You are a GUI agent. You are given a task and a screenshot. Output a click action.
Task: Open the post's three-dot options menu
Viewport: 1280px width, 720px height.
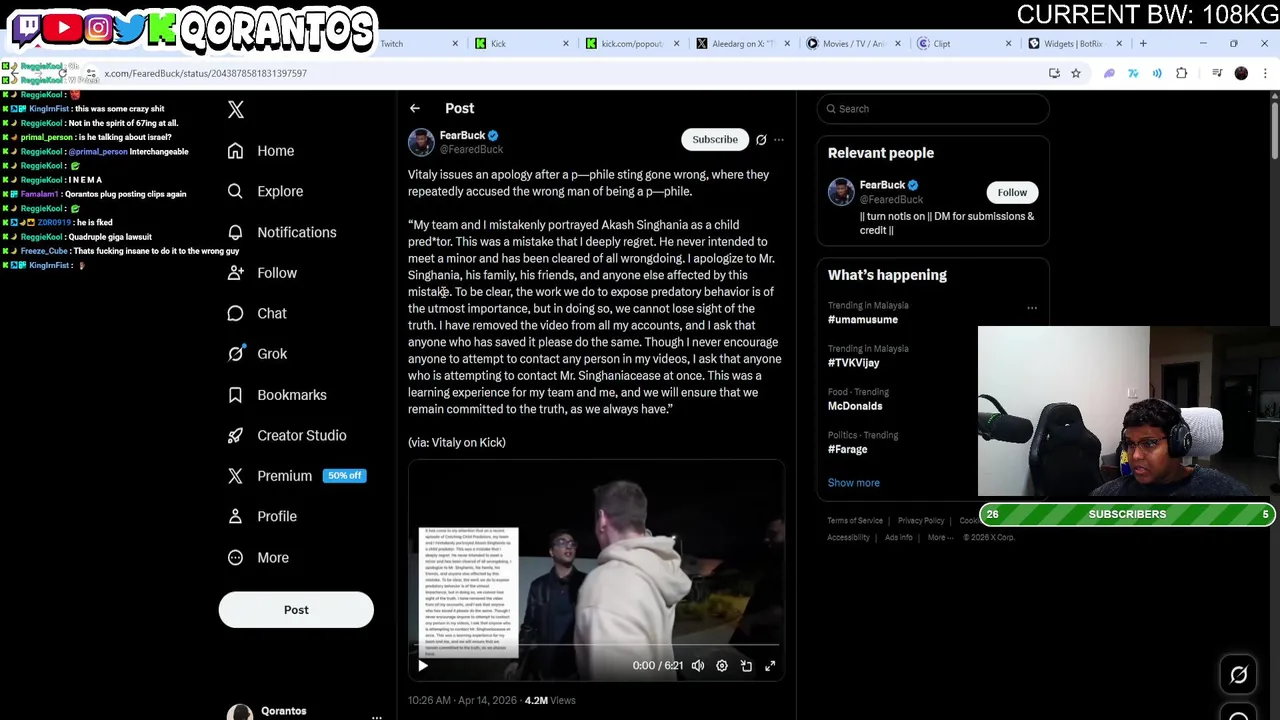(x=779, y=140)
